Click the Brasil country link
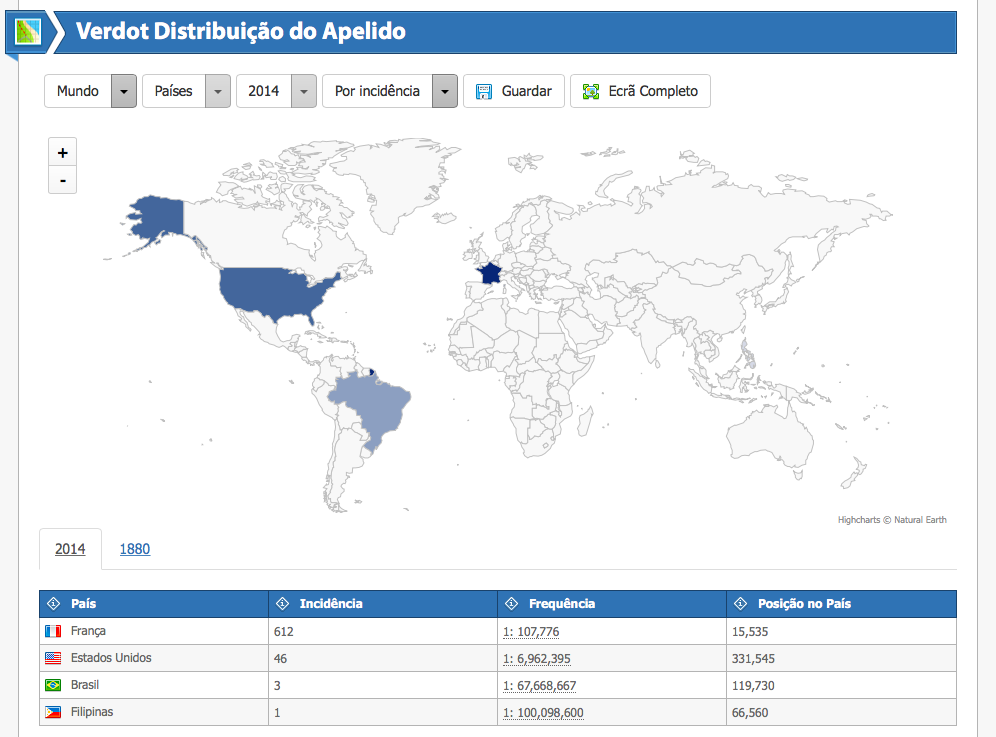 (84, 685)
